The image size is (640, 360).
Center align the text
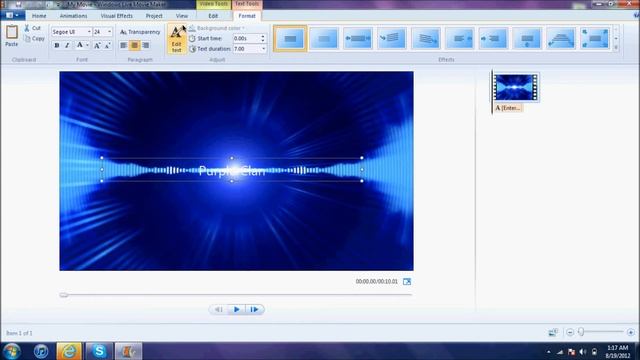pos(134,45)
